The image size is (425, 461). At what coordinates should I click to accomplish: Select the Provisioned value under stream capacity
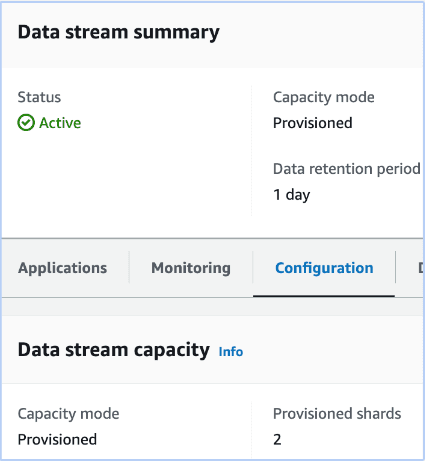(x=57, y=439)
